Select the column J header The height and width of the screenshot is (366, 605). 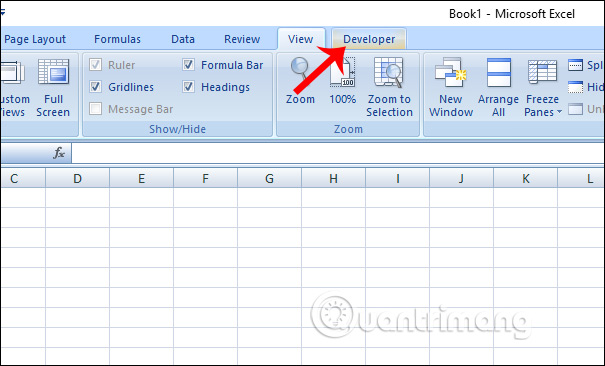[461, 179]
